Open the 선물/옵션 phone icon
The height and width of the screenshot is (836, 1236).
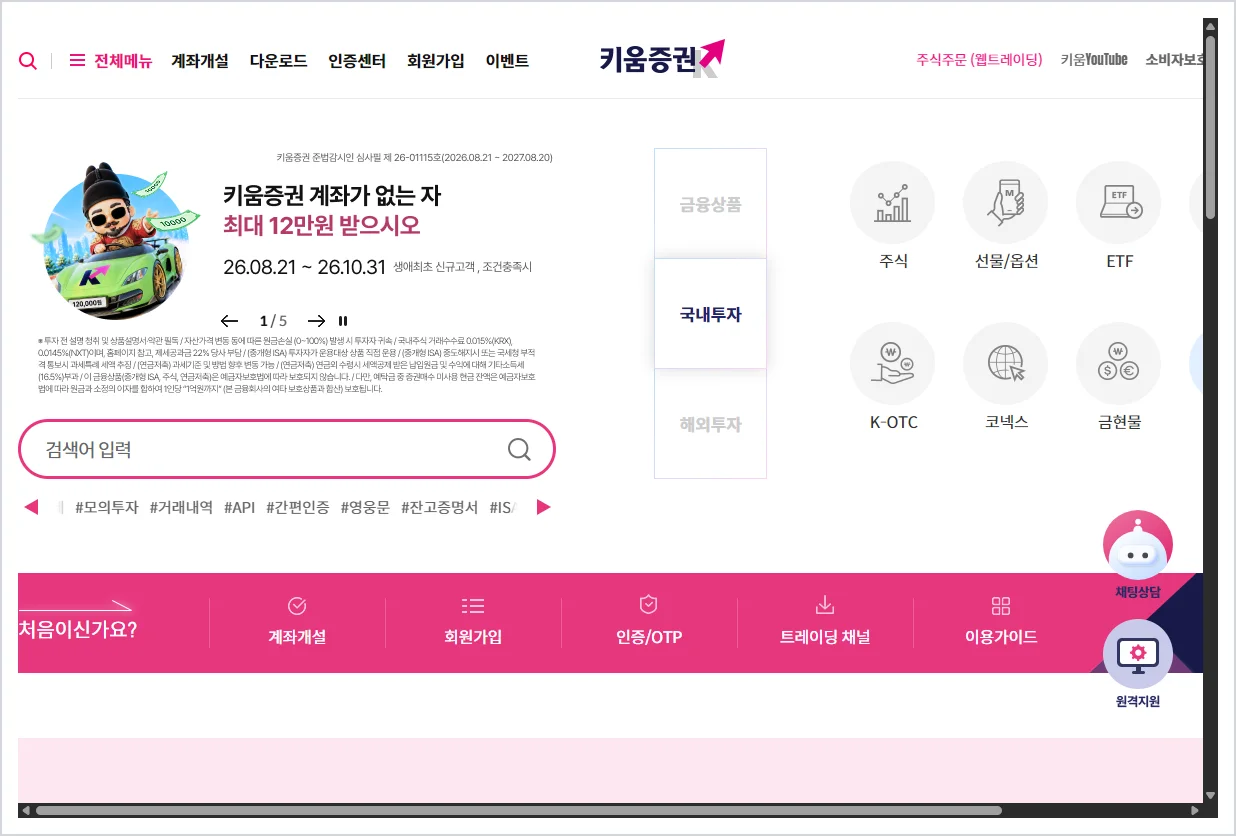[x=1006, y=204]
